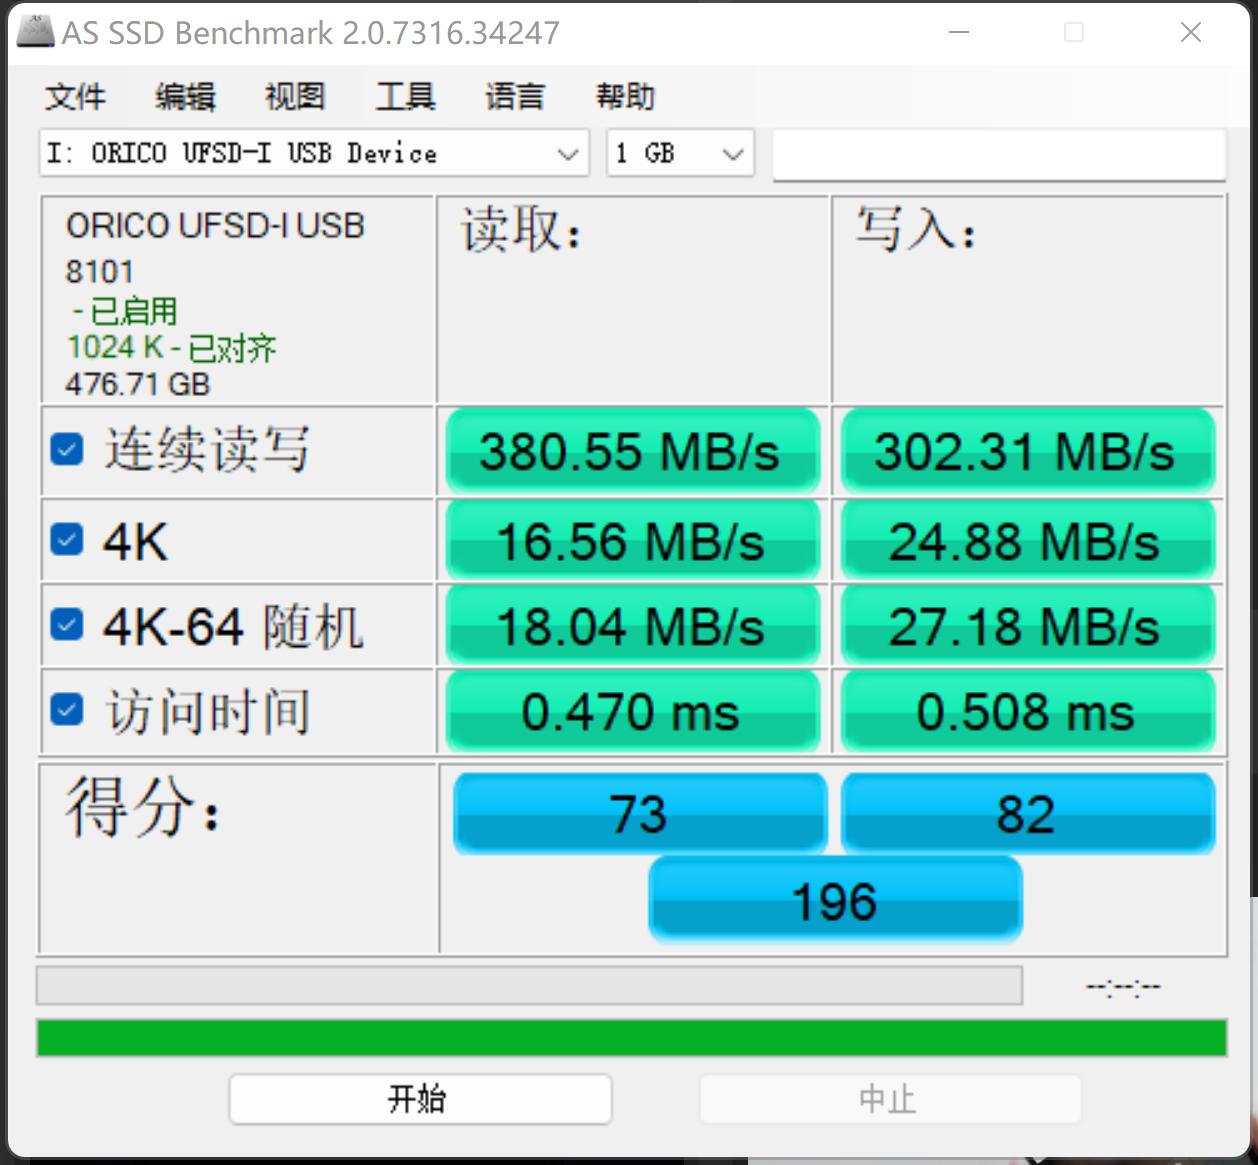Click the AS SSD application icon in title bar
1258x1165 pixels.
[x=36, y=31]
